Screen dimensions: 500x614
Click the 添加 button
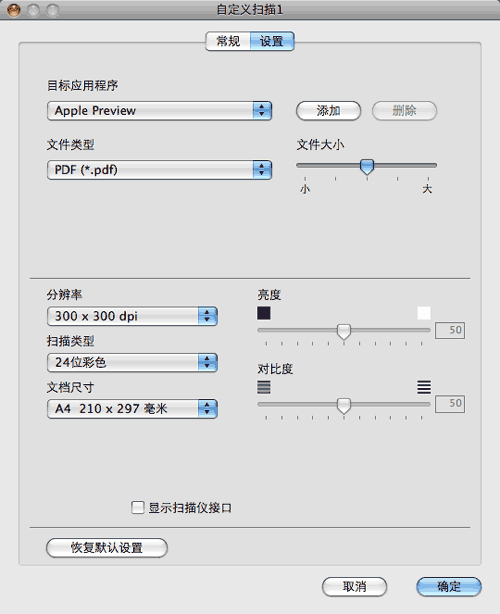pos(328,111)
